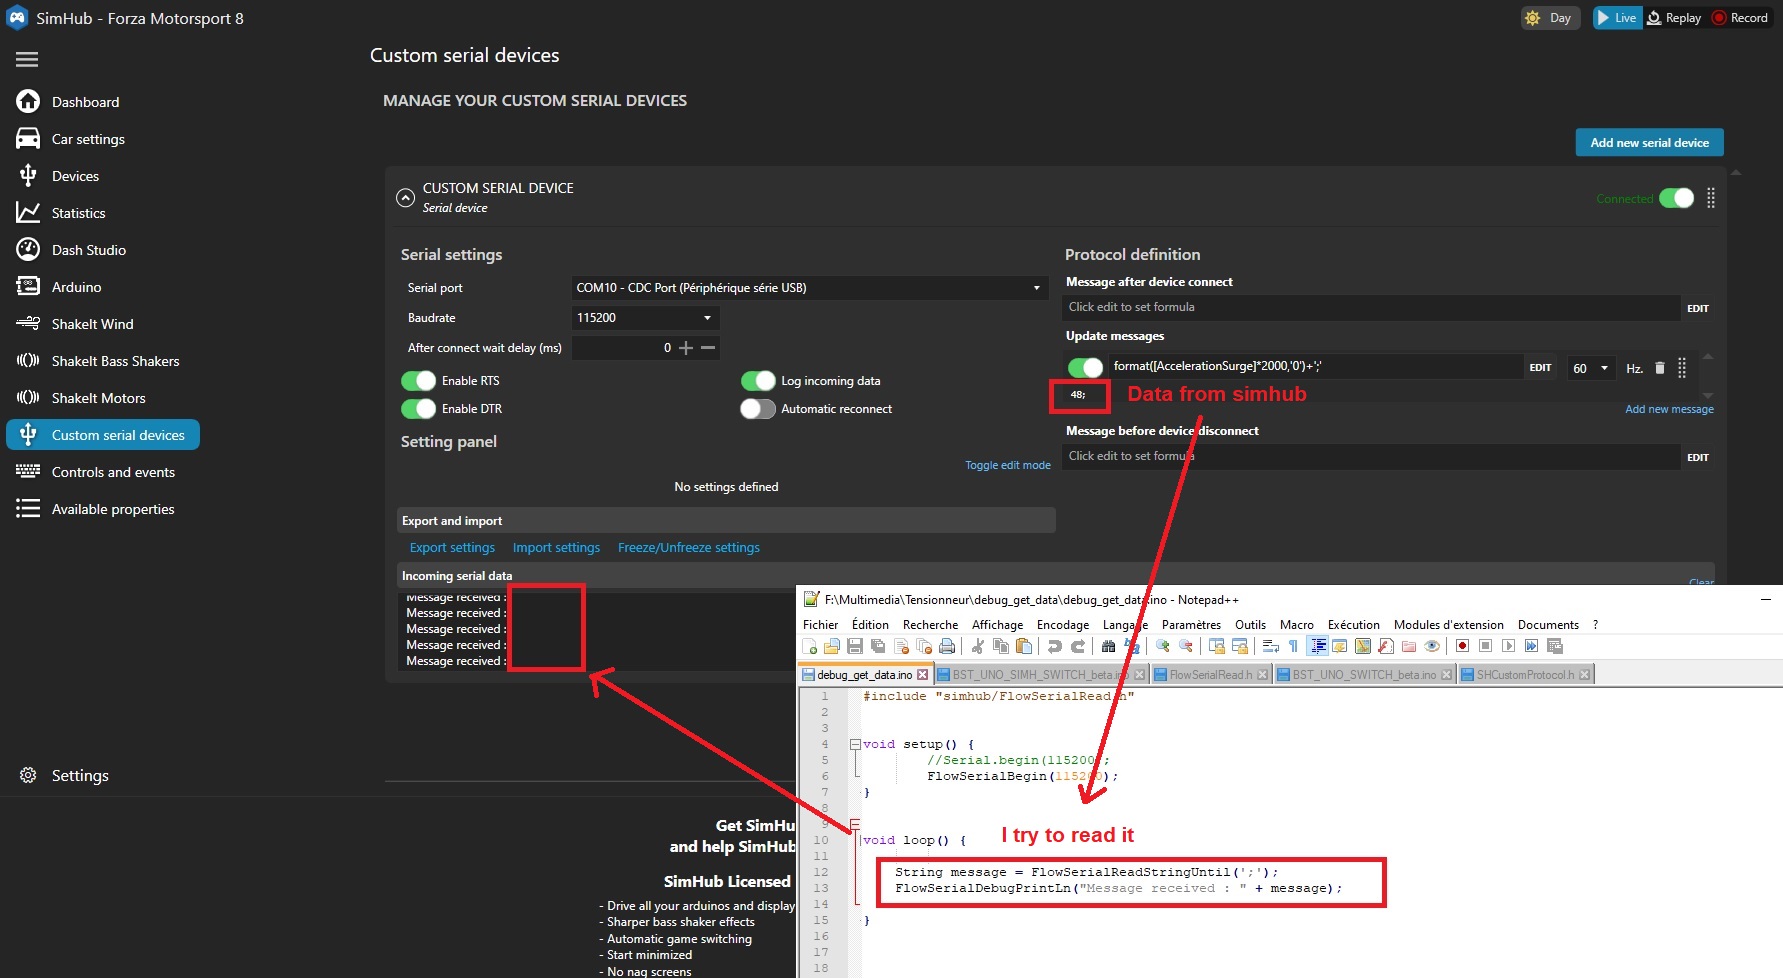Switch to BST_UNO_SWITCH_beta.ino tab

1363,675
